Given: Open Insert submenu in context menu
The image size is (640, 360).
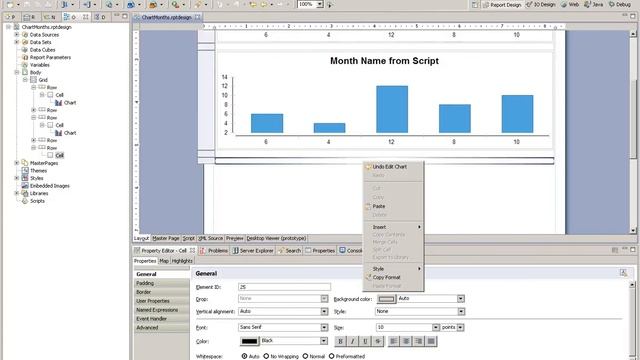Looking at the screenshot, I should coord(393,227).
